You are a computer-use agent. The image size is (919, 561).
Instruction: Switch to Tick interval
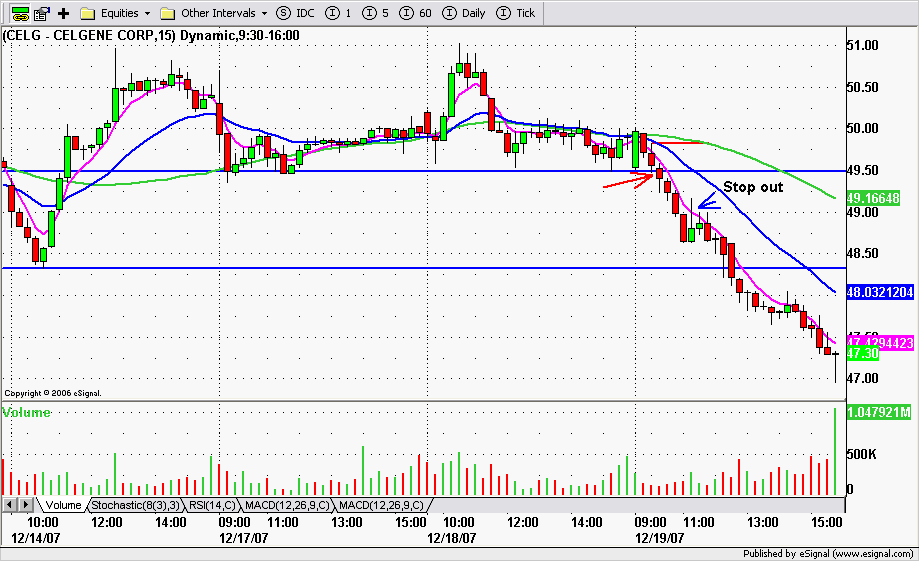click(x=516, y=13)
